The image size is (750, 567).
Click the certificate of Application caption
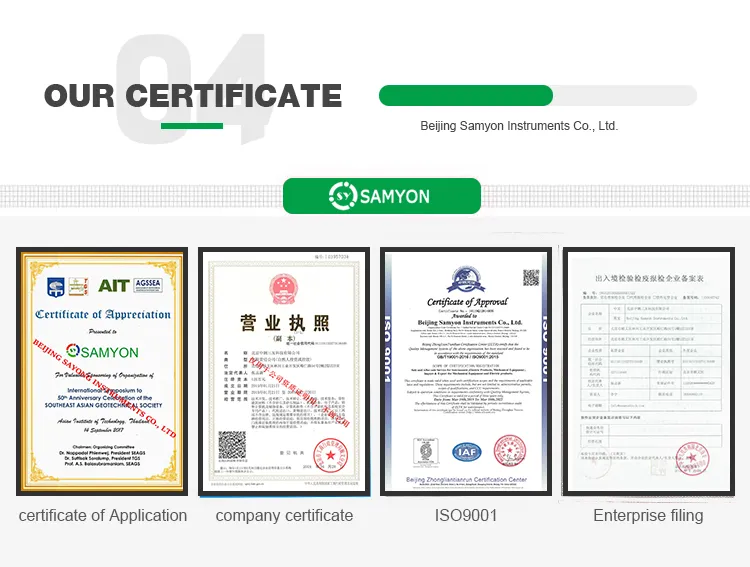pyautogui.click(x=103, y=515)
